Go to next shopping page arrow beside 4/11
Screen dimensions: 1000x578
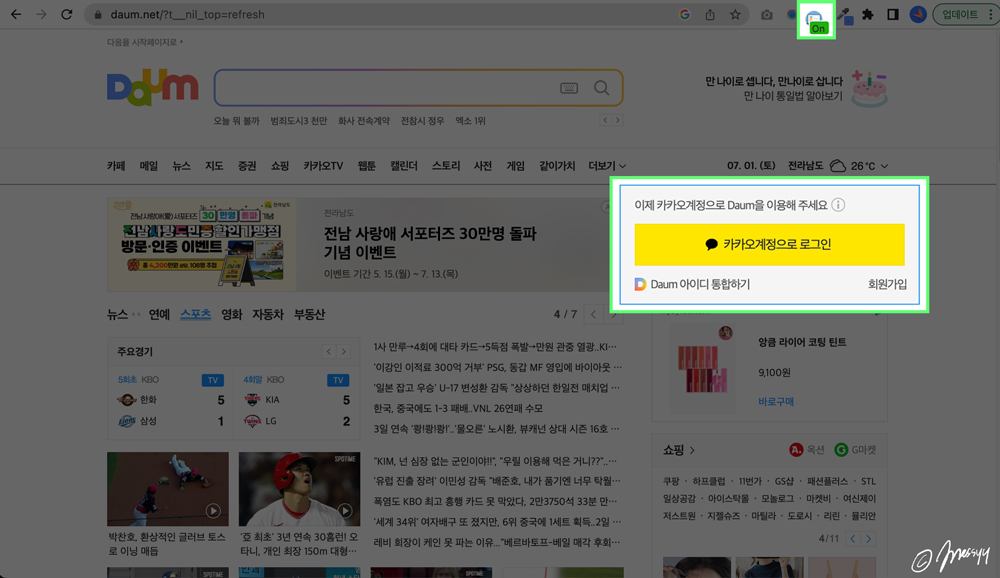(x=869, y=538)
